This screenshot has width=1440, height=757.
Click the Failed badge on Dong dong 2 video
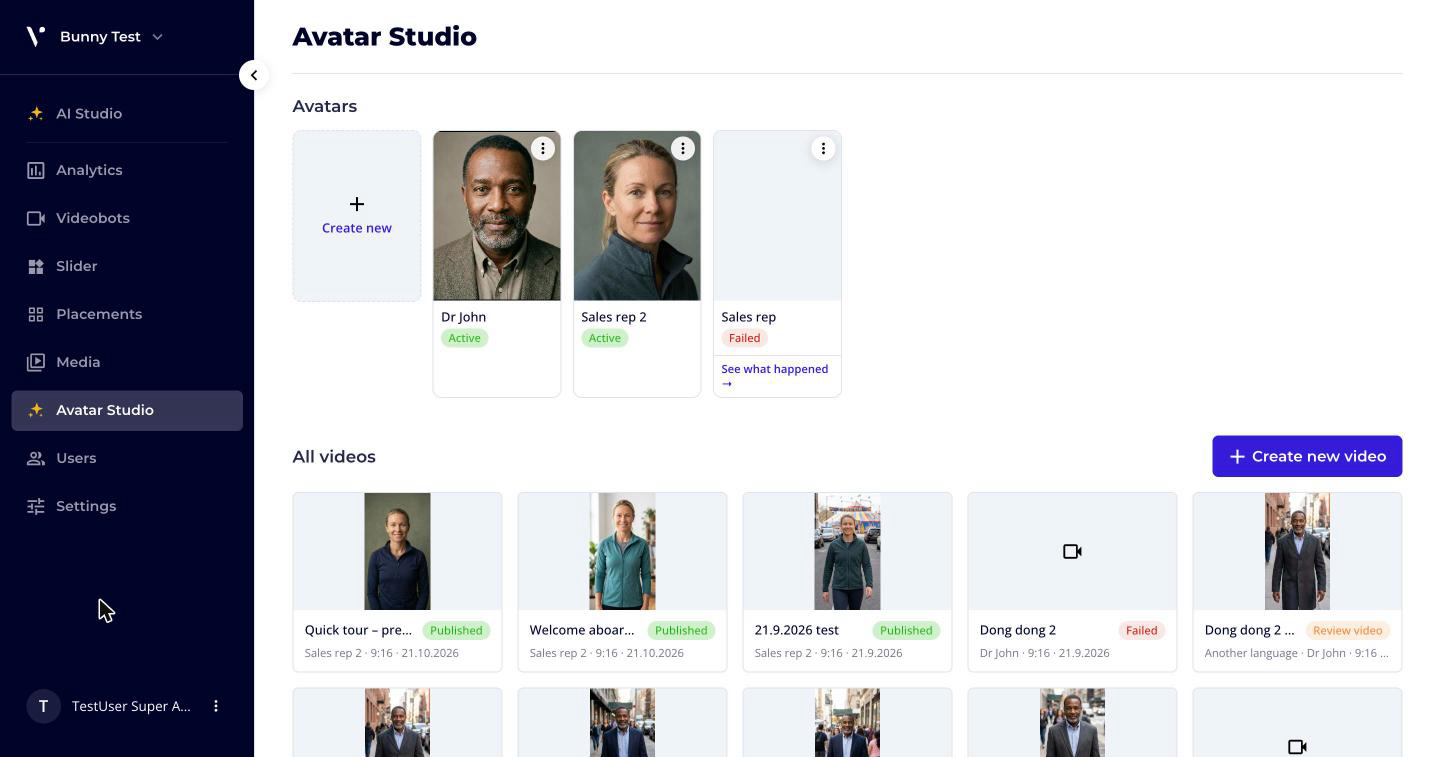(x=1141, y=630)
